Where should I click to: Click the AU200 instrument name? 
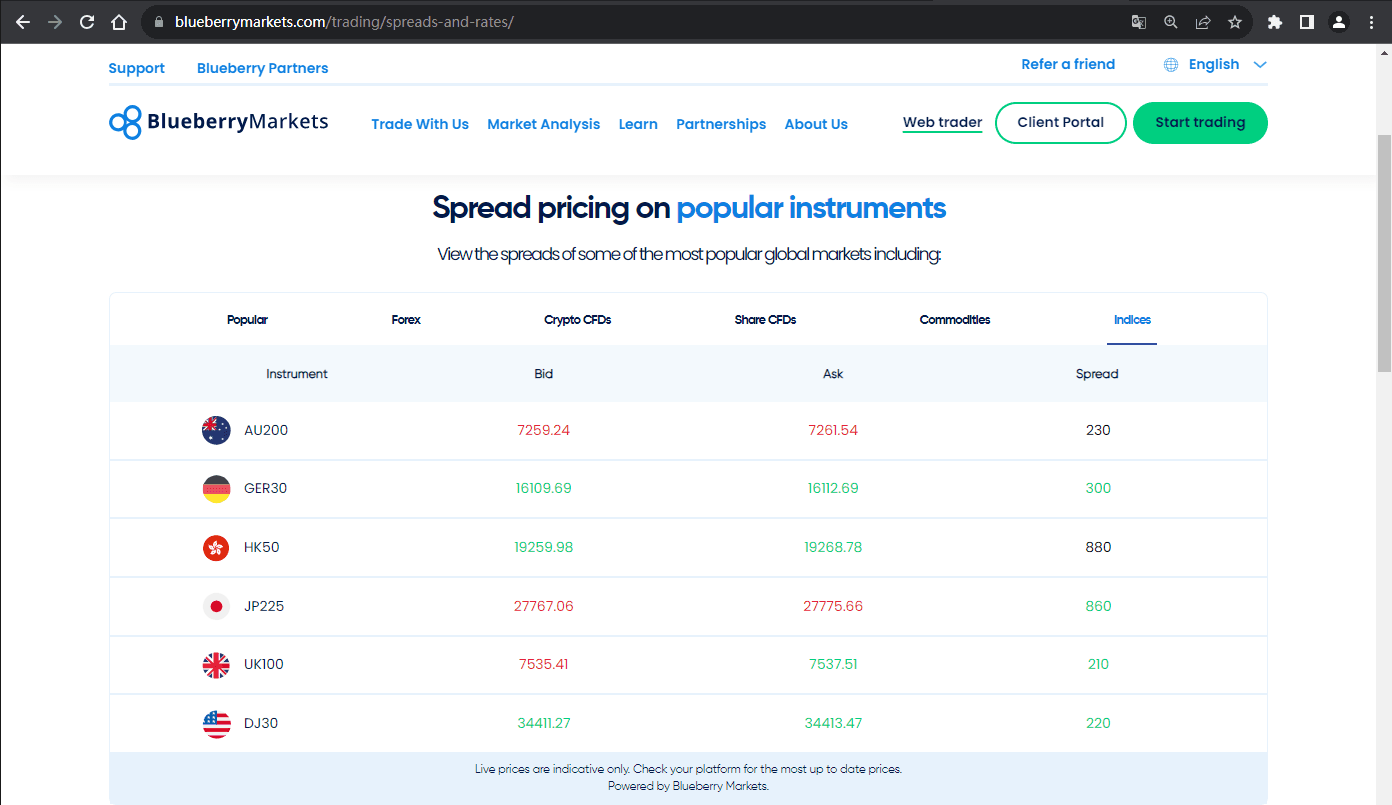pos(266,430)
